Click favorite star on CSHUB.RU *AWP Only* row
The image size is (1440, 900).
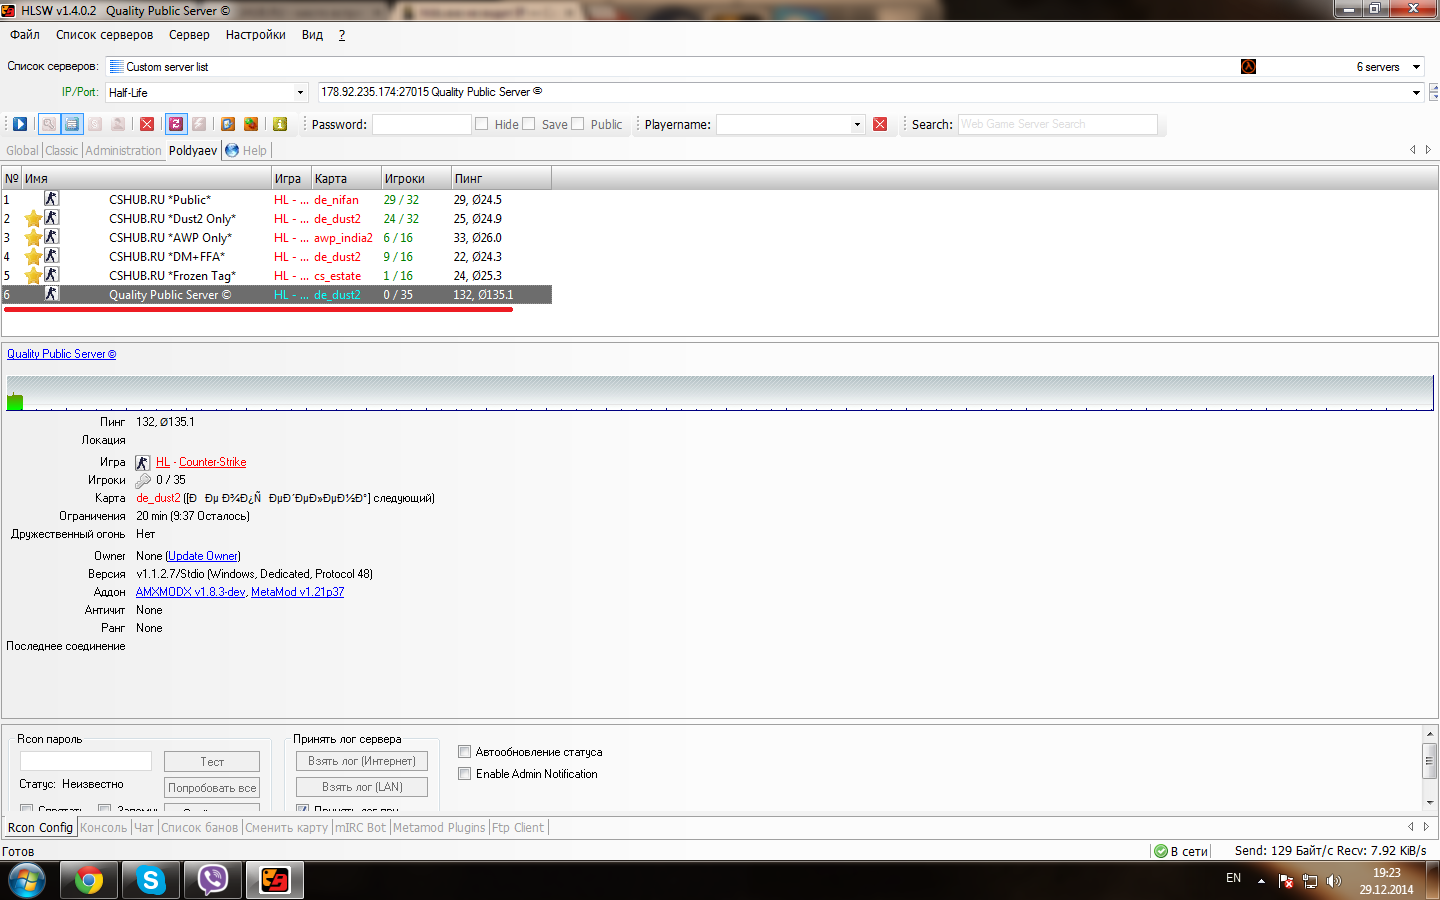click(x=33, y=238)
